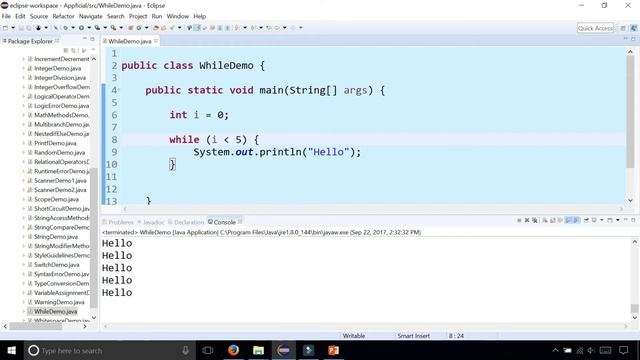Expand the SwitchDemo.java tree node

click(x=24, y=264)
